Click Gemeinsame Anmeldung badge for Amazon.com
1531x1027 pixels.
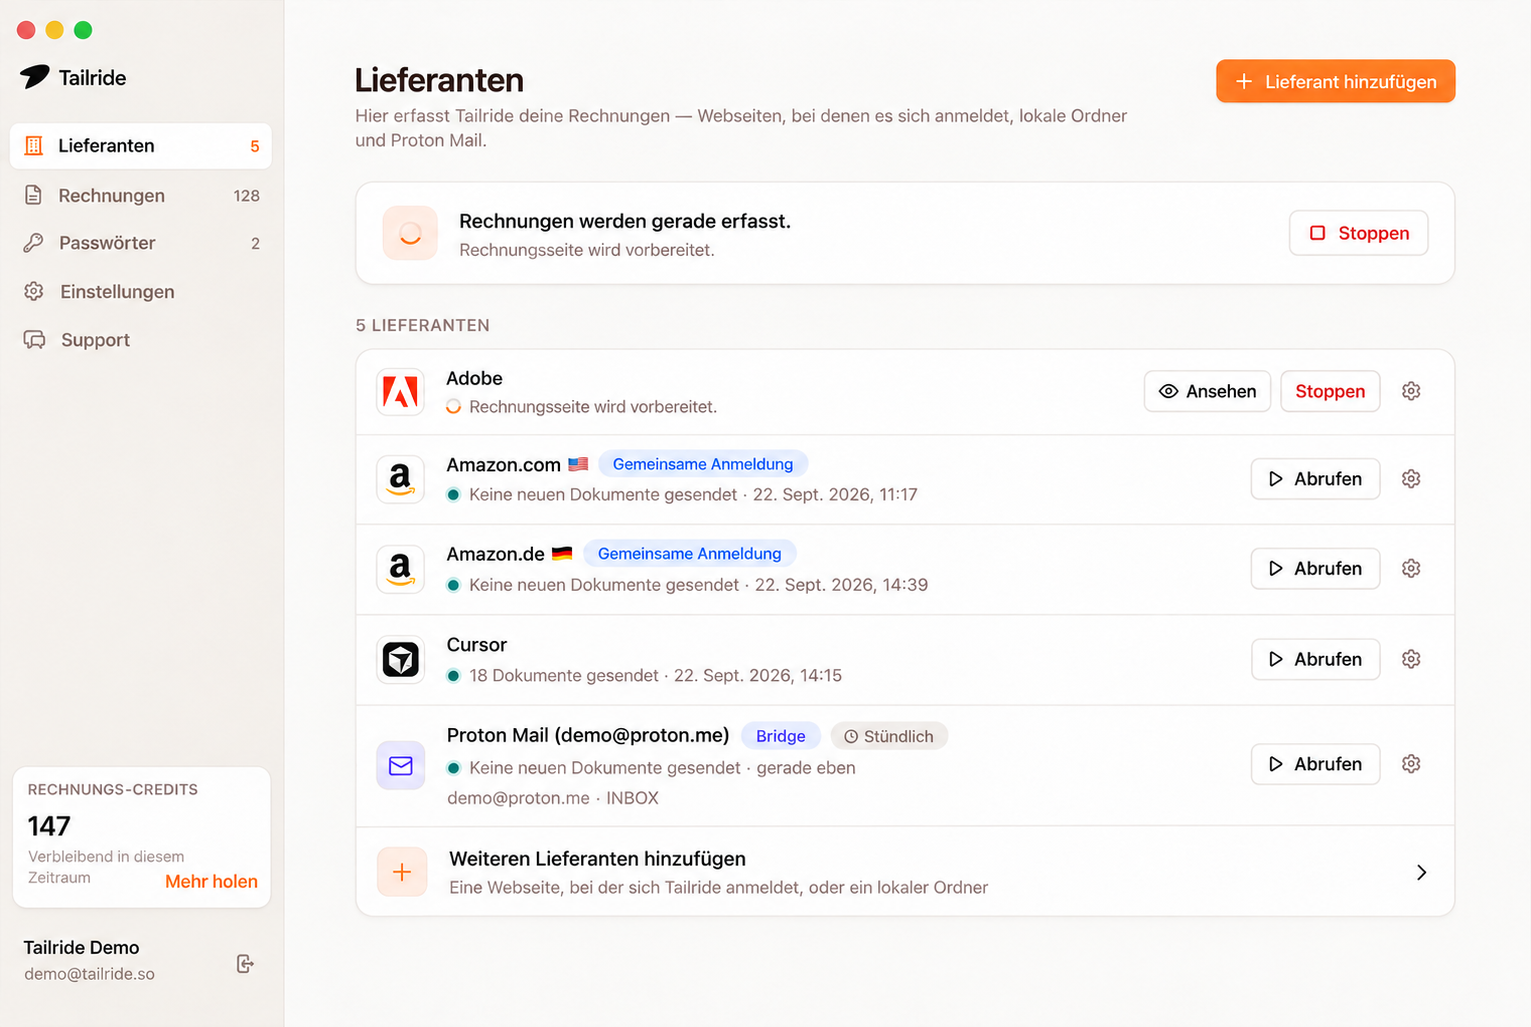(703, 464)
